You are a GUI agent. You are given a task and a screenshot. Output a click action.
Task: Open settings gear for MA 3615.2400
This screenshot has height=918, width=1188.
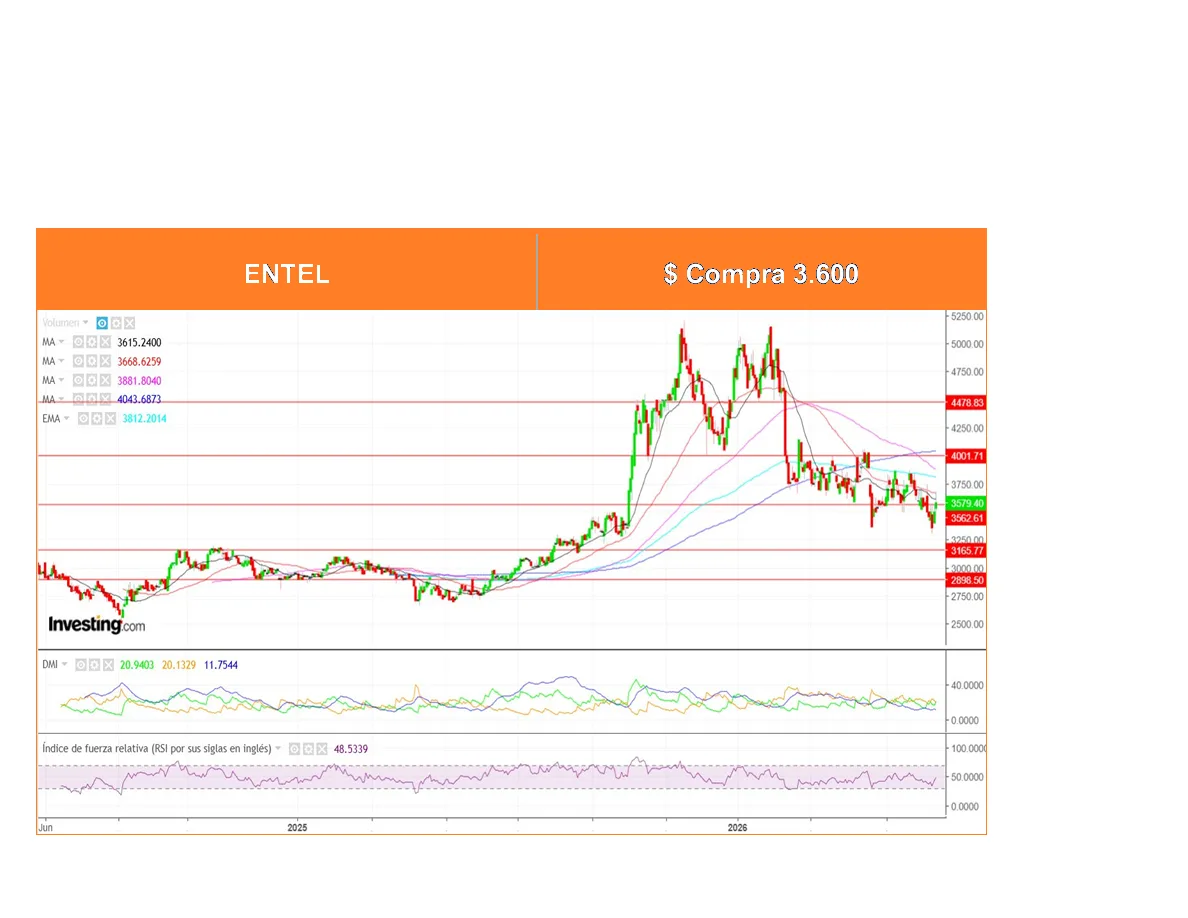coord(92,342)
